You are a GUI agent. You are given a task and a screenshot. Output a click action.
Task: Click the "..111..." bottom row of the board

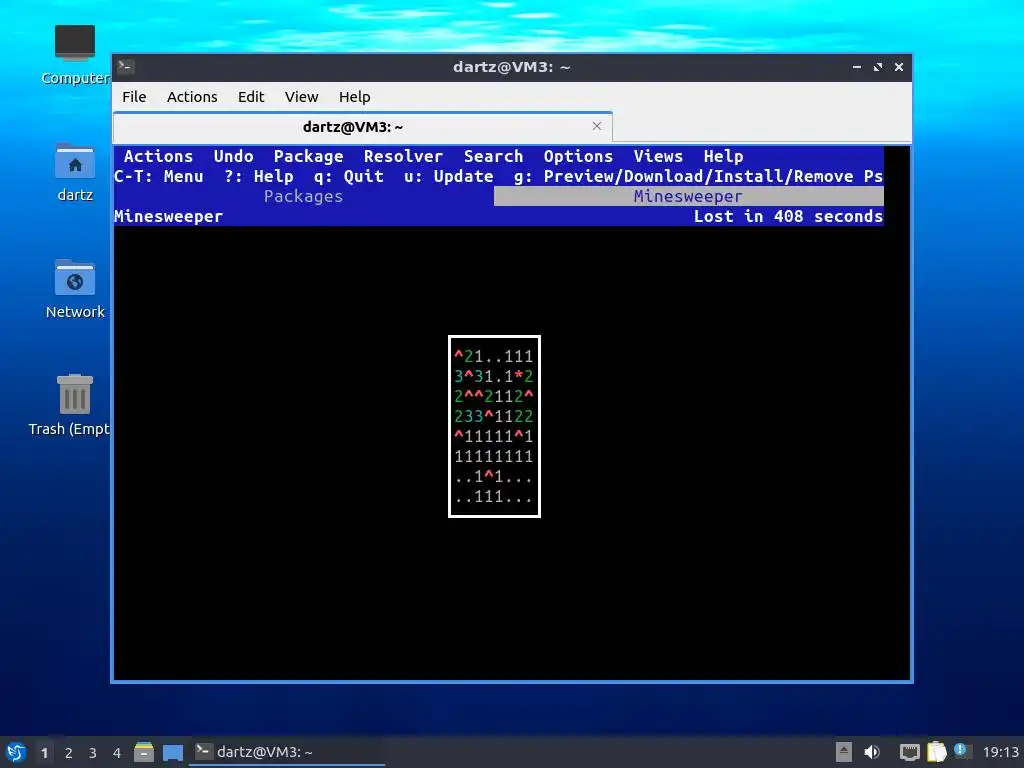pos(494,497)
